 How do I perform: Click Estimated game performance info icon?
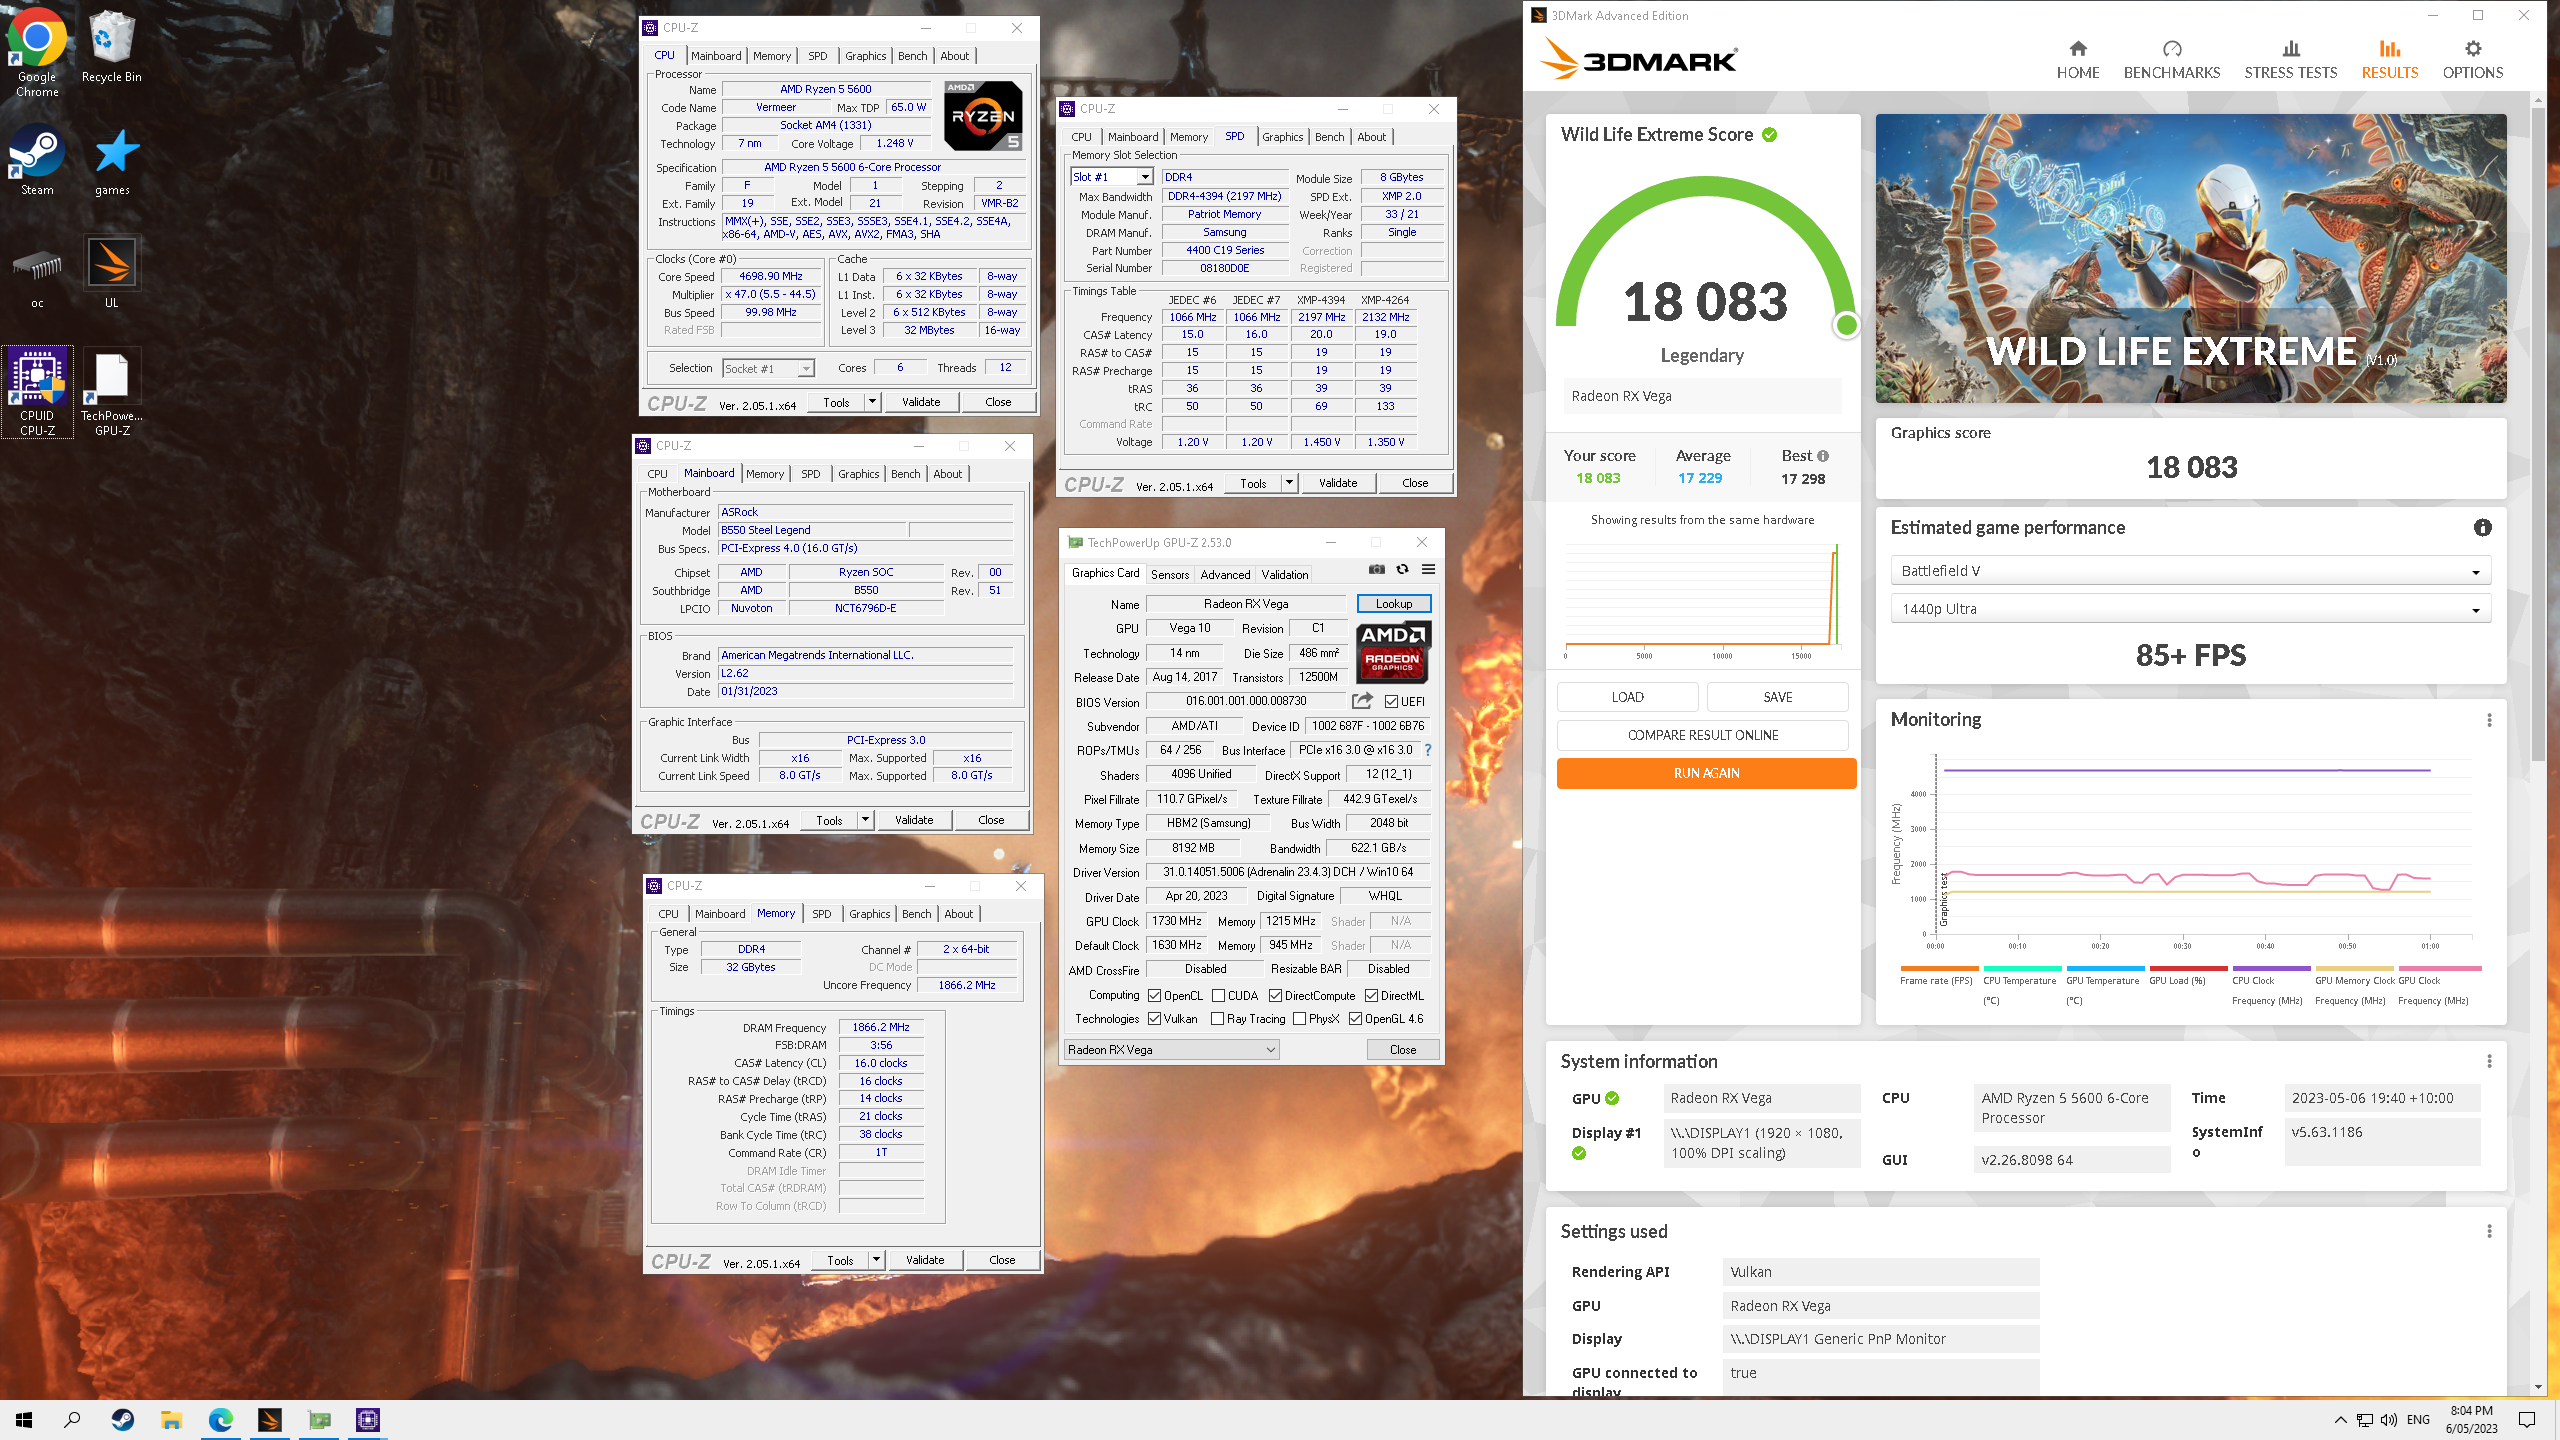pyautogui.click(x=2482, y=528)
